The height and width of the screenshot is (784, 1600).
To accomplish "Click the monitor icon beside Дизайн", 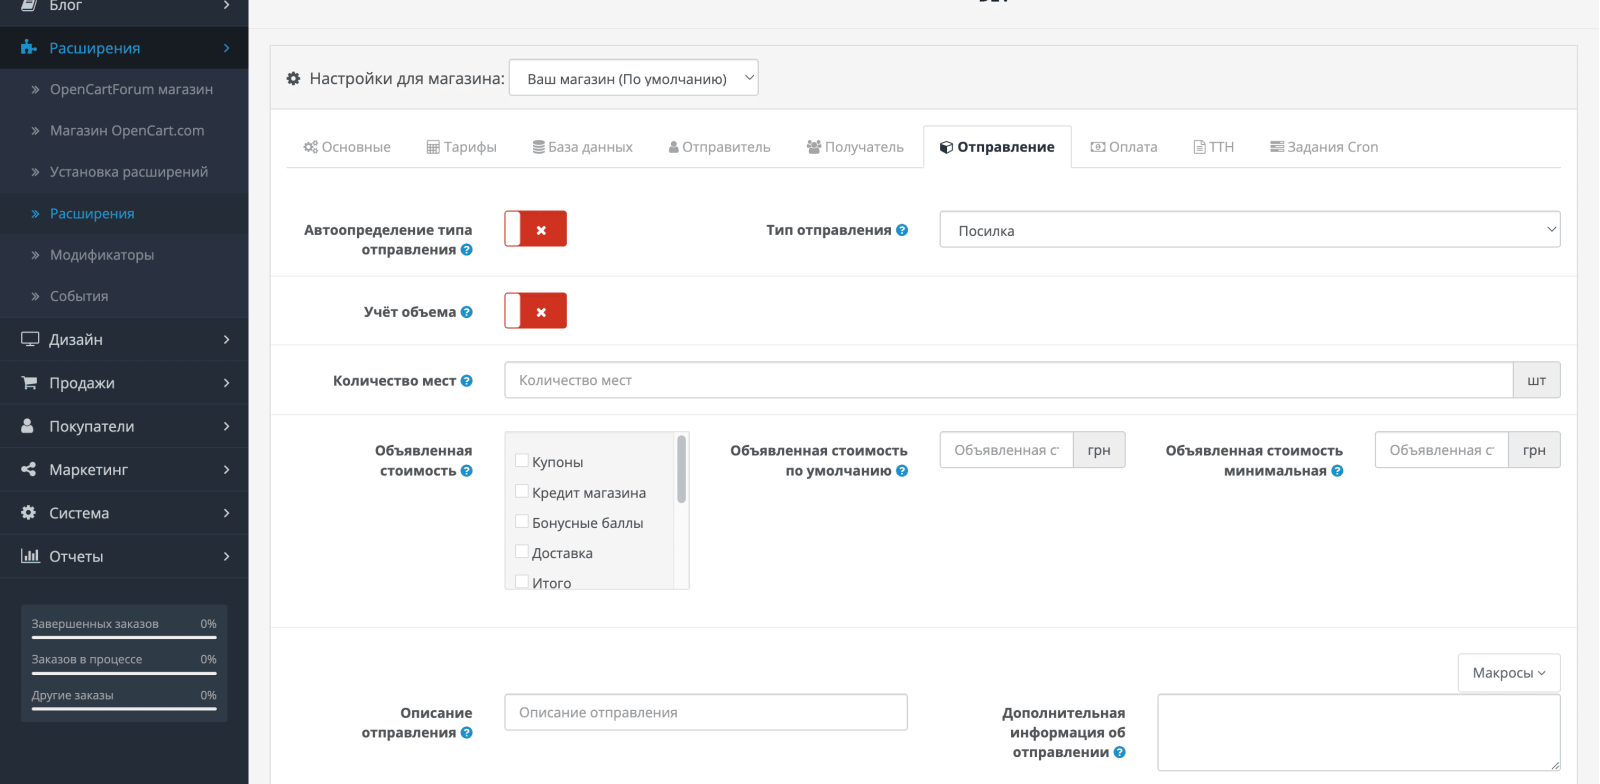I will tap(30, 340).
